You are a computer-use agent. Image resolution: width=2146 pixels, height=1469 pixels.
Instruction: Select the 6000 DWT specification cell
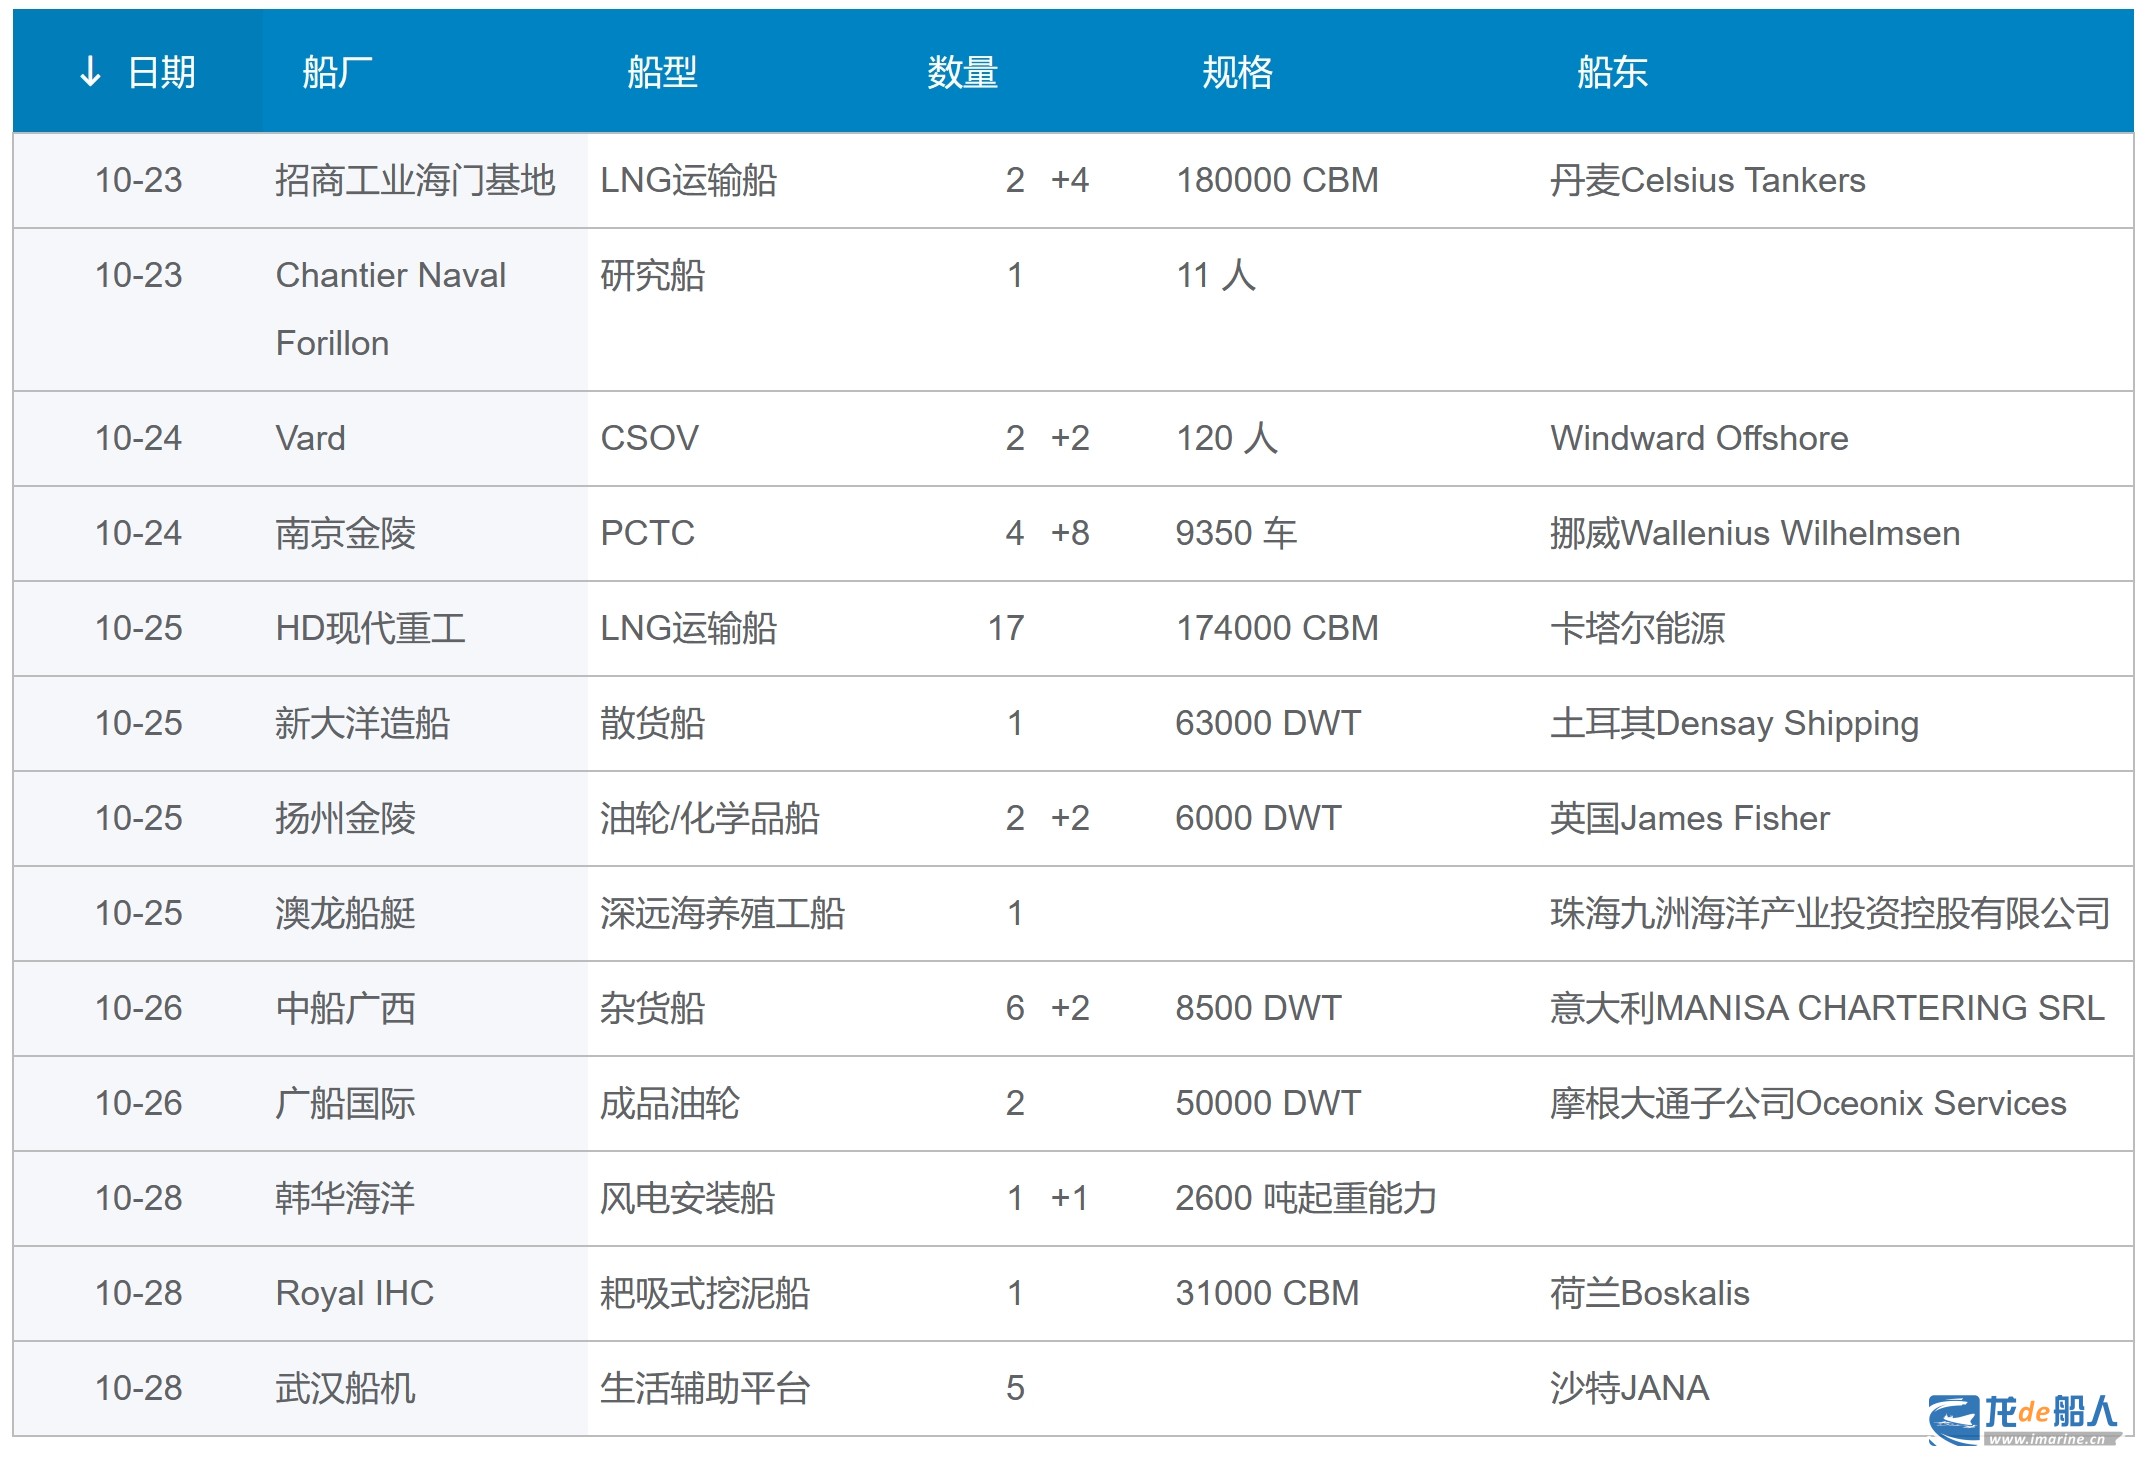click(1258, 818)
